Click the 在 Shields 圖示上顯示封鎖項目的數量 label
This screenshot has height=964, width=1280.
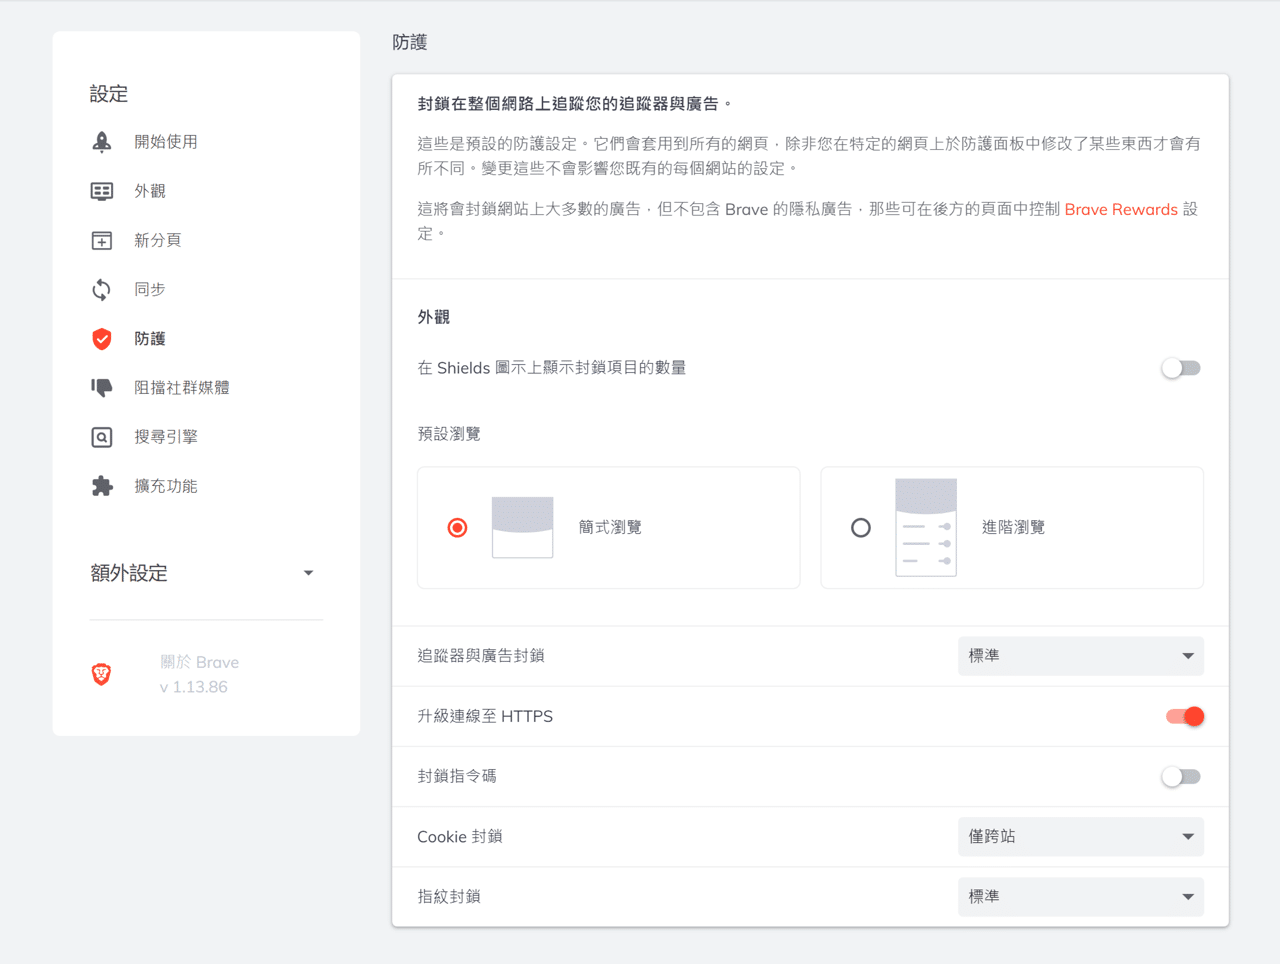[552, 368]
